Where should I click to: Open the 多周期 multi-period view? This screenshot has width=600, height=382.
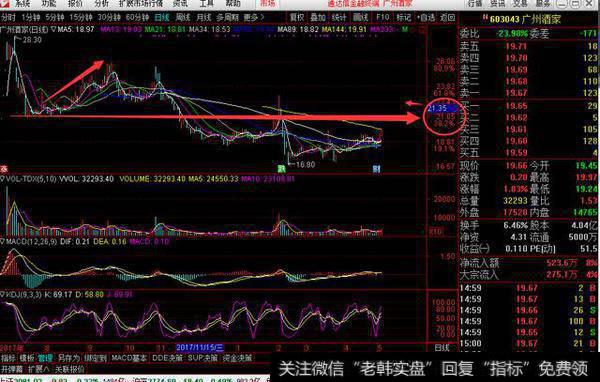(x=228, y=18)
